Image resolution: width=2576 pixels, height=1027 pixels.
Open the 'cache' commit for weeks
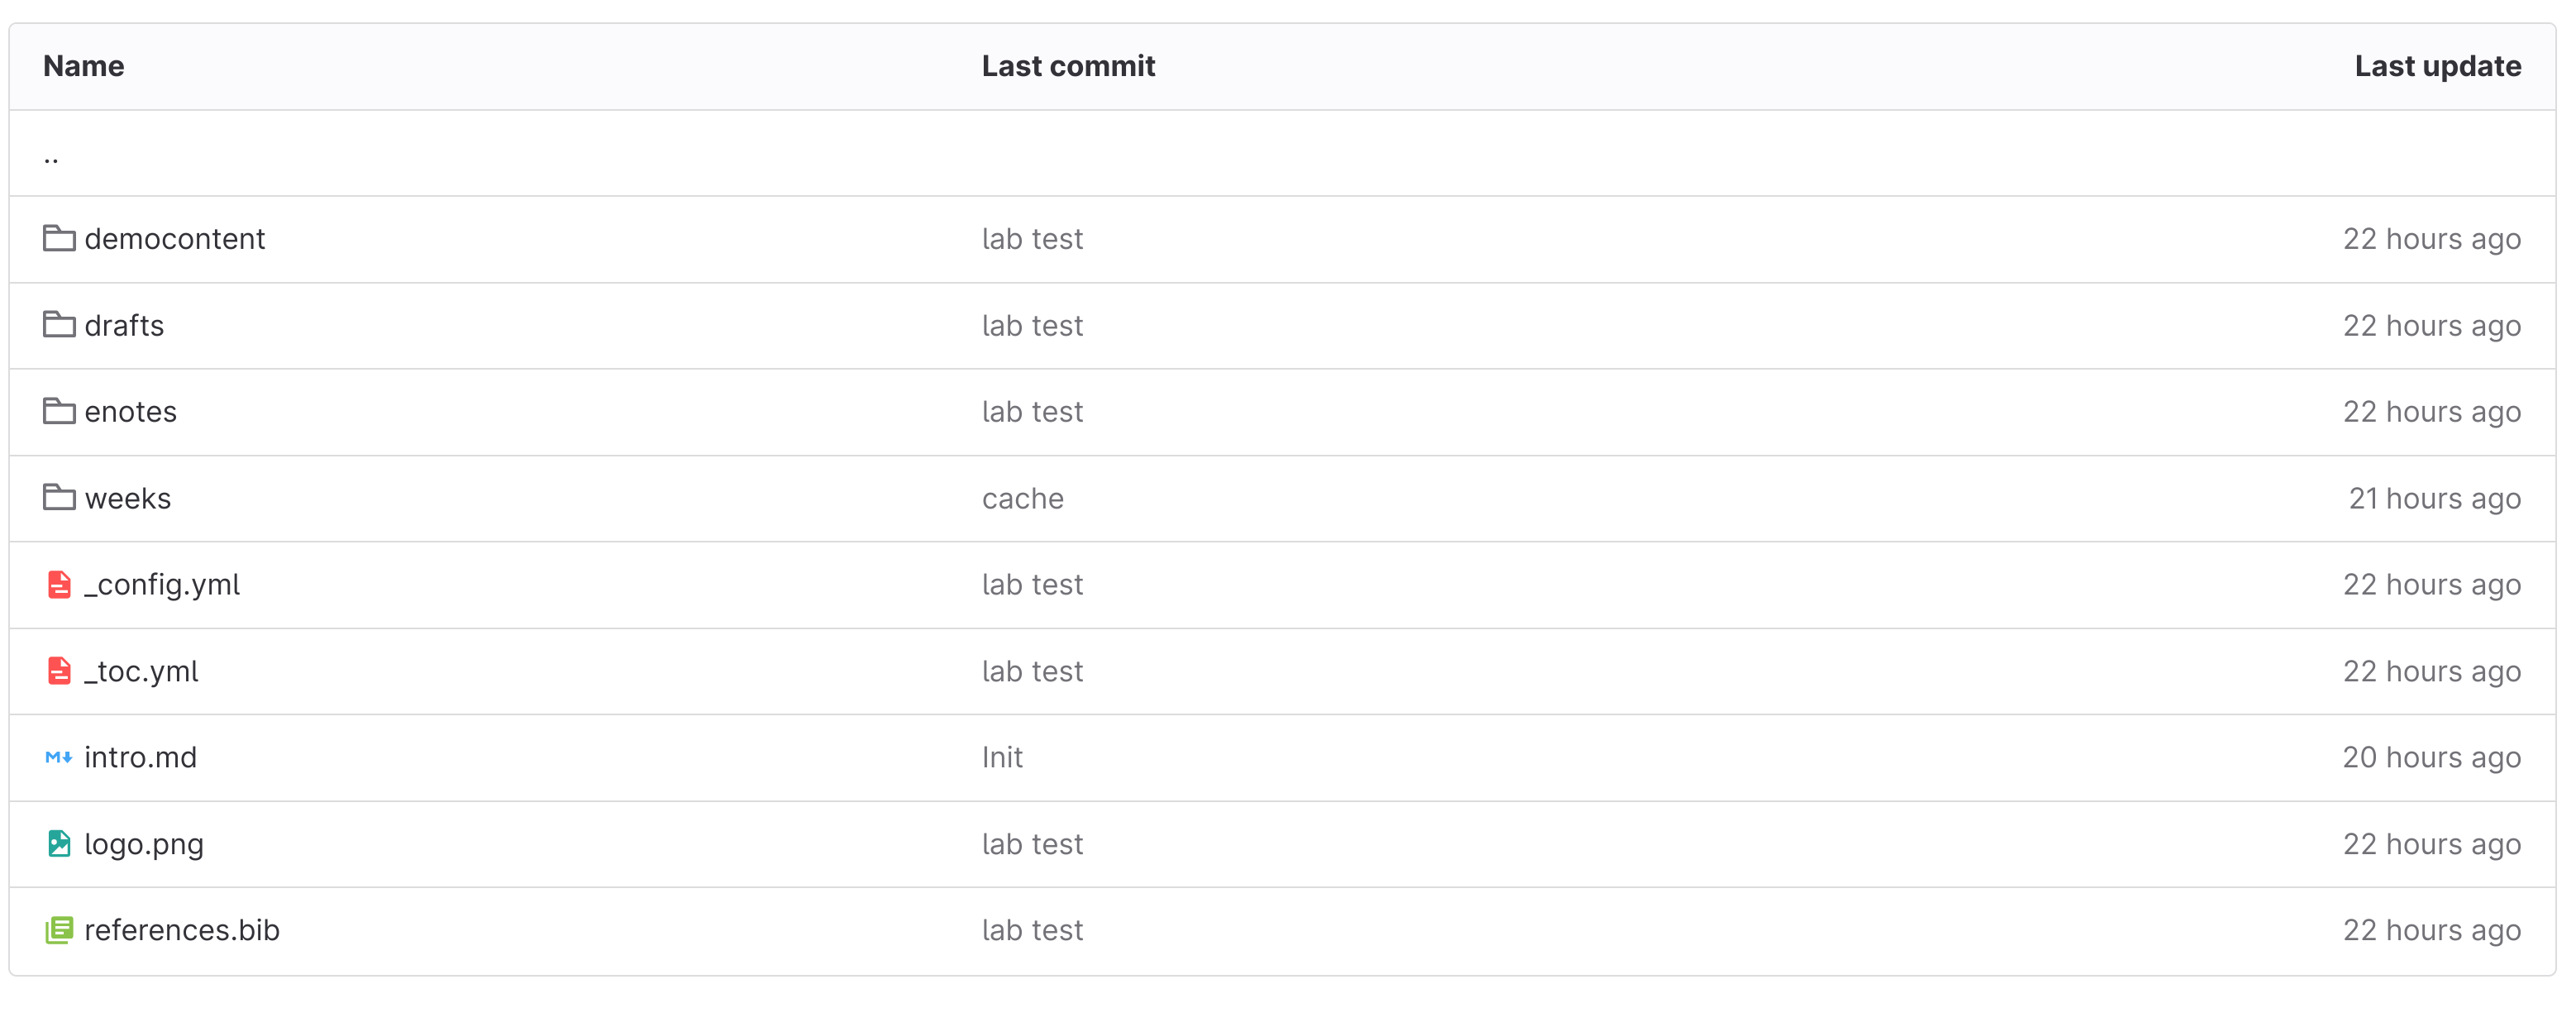pos(1023,498)
